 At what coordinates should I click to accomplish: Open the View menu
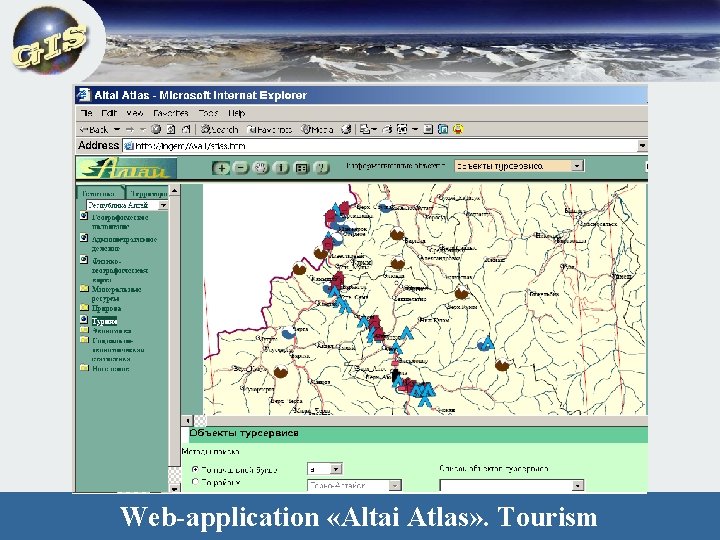pos(135,113)
